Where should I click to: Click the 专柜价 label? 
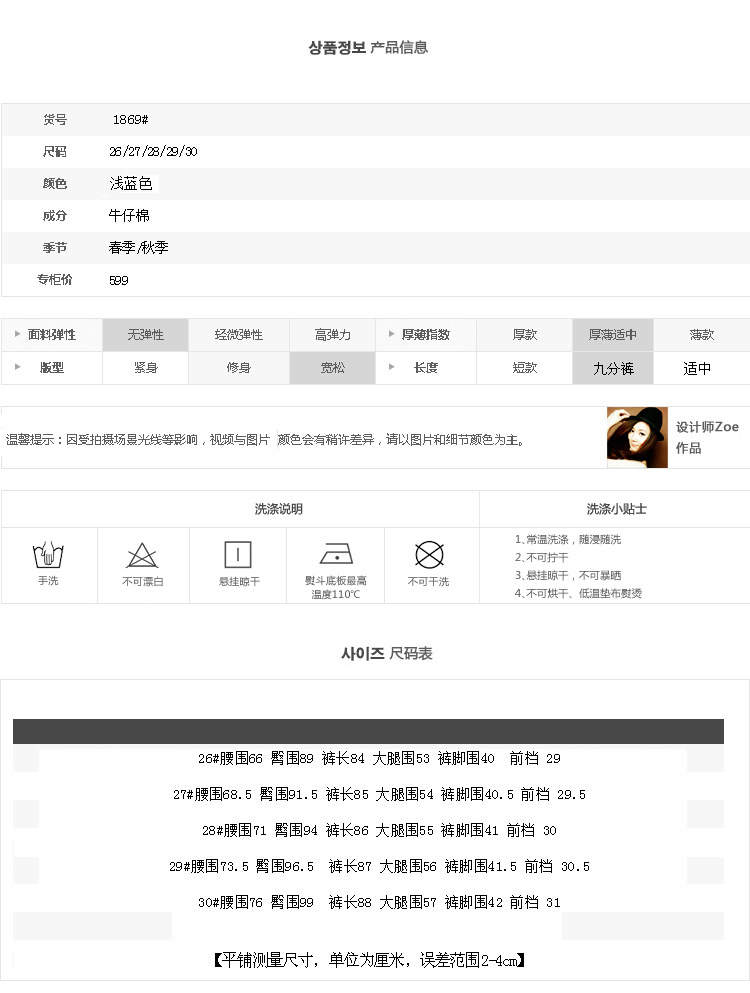[54, 280]
